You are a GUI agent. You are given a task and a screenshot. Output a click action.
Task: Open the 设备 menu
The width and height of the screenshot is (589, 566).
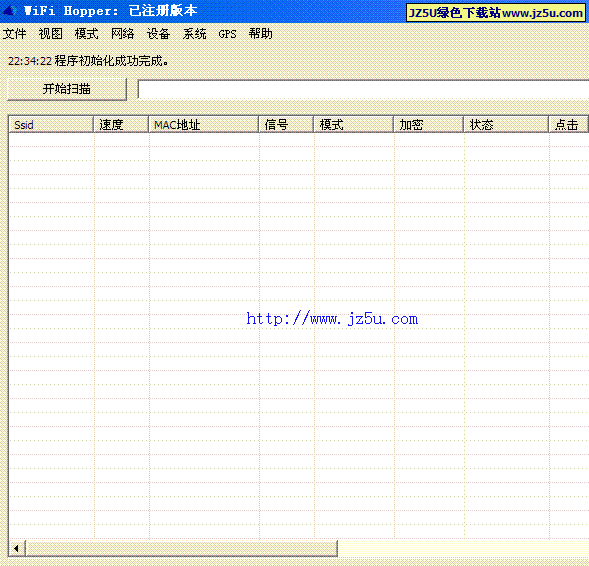click(159, 34)
